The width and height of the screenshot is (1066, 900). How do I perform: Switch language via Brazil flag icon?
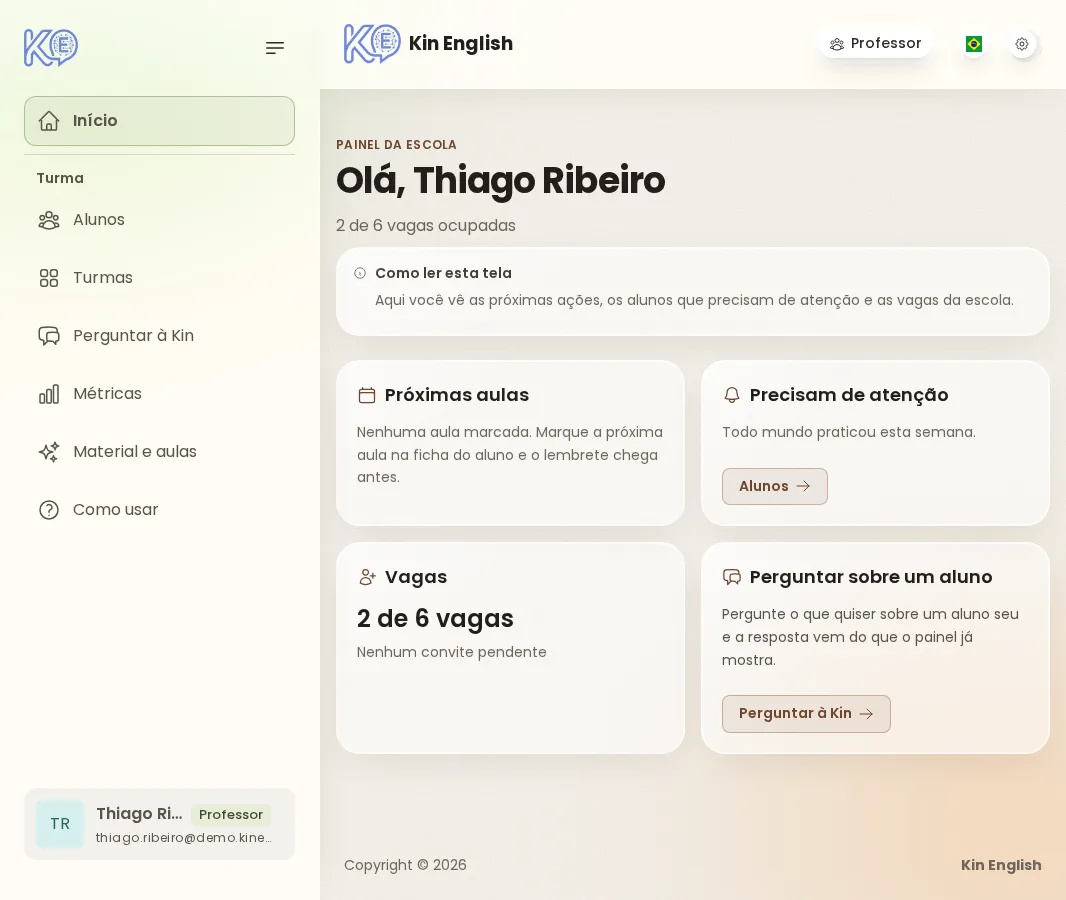pos(974,44)
